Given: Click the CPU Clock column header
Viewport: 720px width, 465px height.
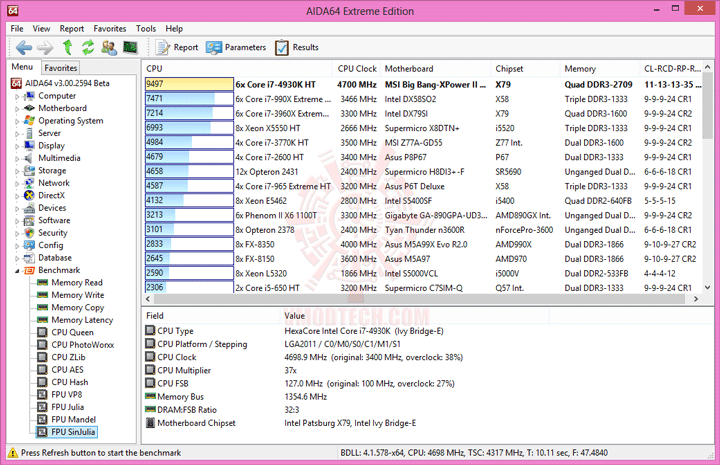Looking at the screenshot, I should click(357, 68).
